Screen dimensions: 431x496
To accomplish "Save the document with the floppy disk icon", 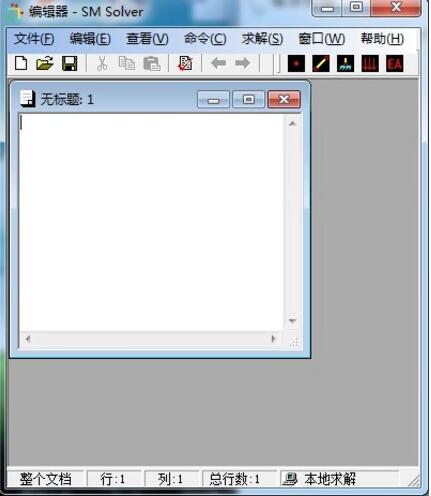I will (x=70, y=63).
